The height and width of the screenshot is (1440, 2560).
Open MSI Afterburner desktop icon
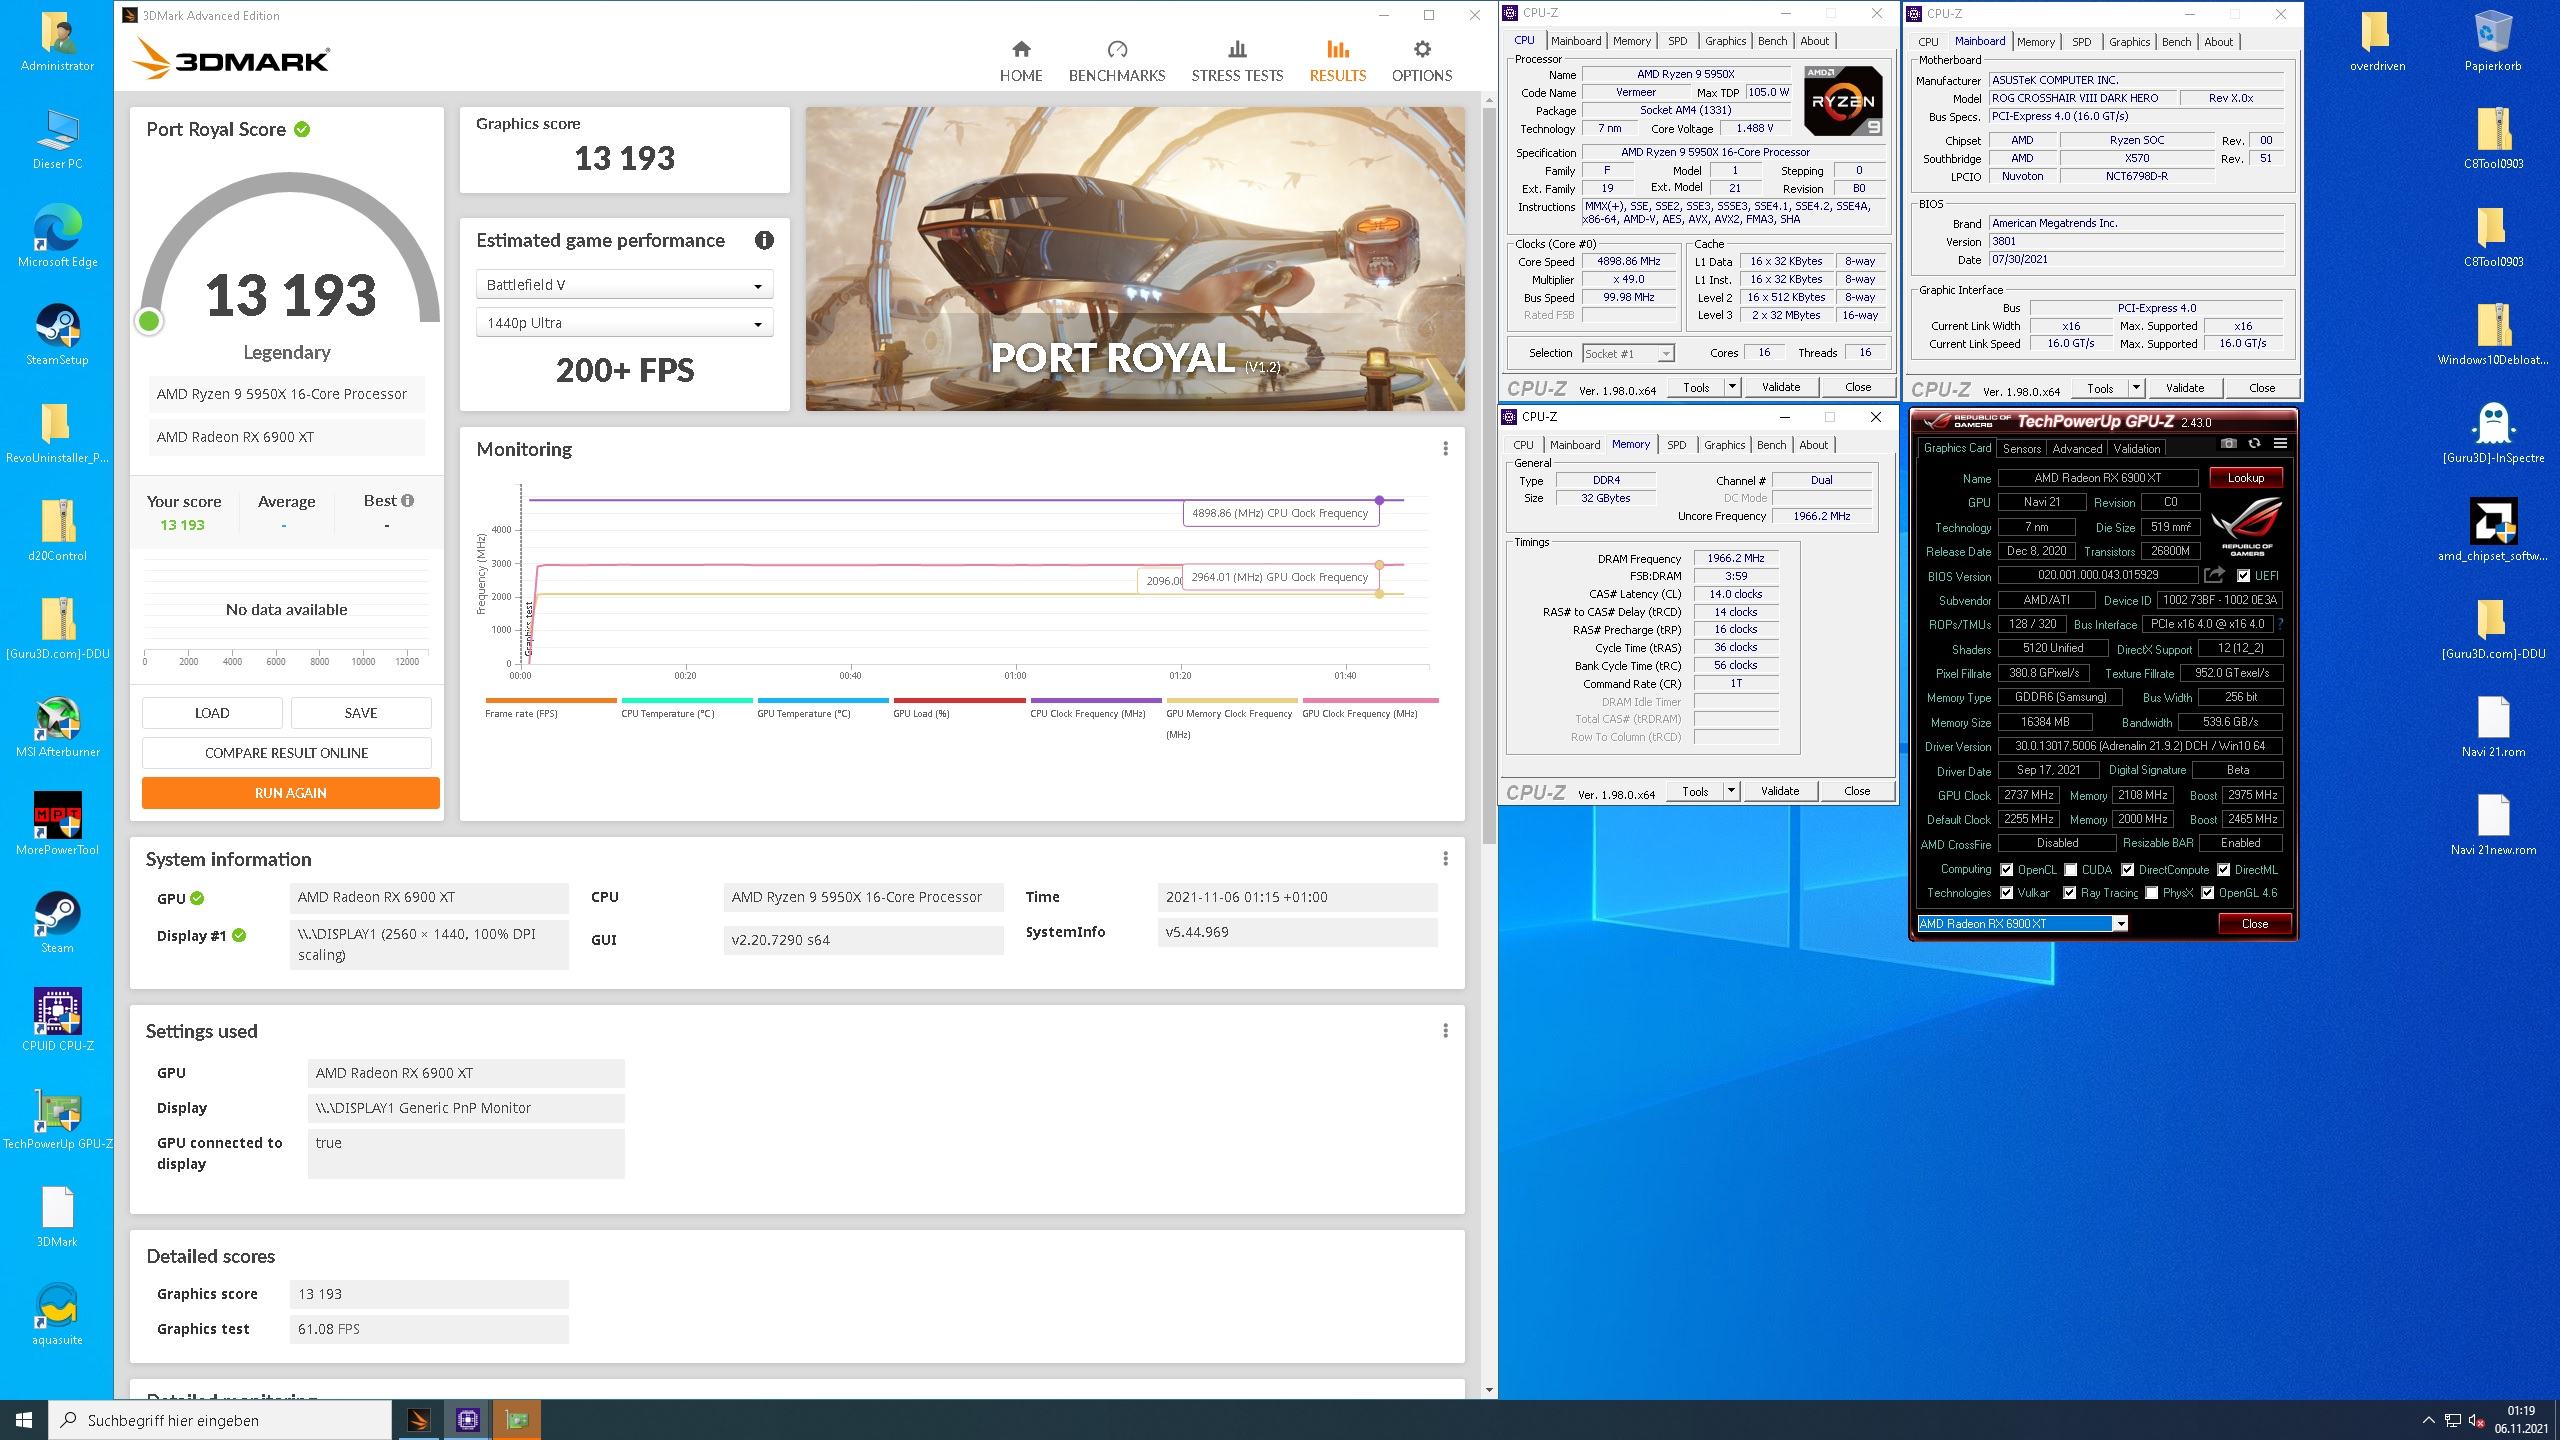click(x=57, y=727)
